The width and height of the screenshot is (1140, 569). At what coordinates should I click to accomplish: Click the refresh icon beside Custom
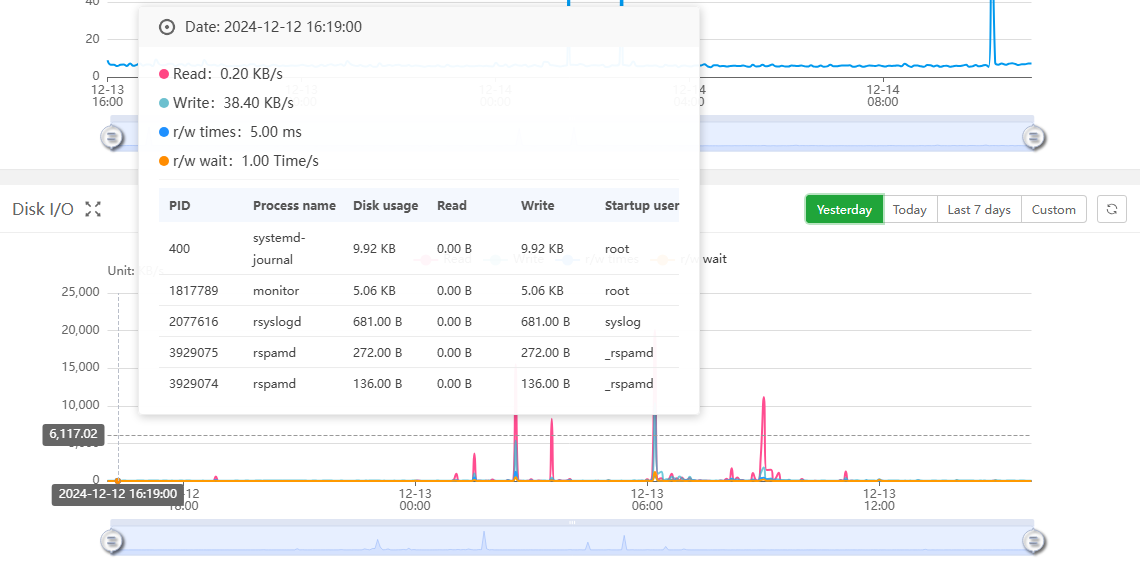click(1112, 209)
